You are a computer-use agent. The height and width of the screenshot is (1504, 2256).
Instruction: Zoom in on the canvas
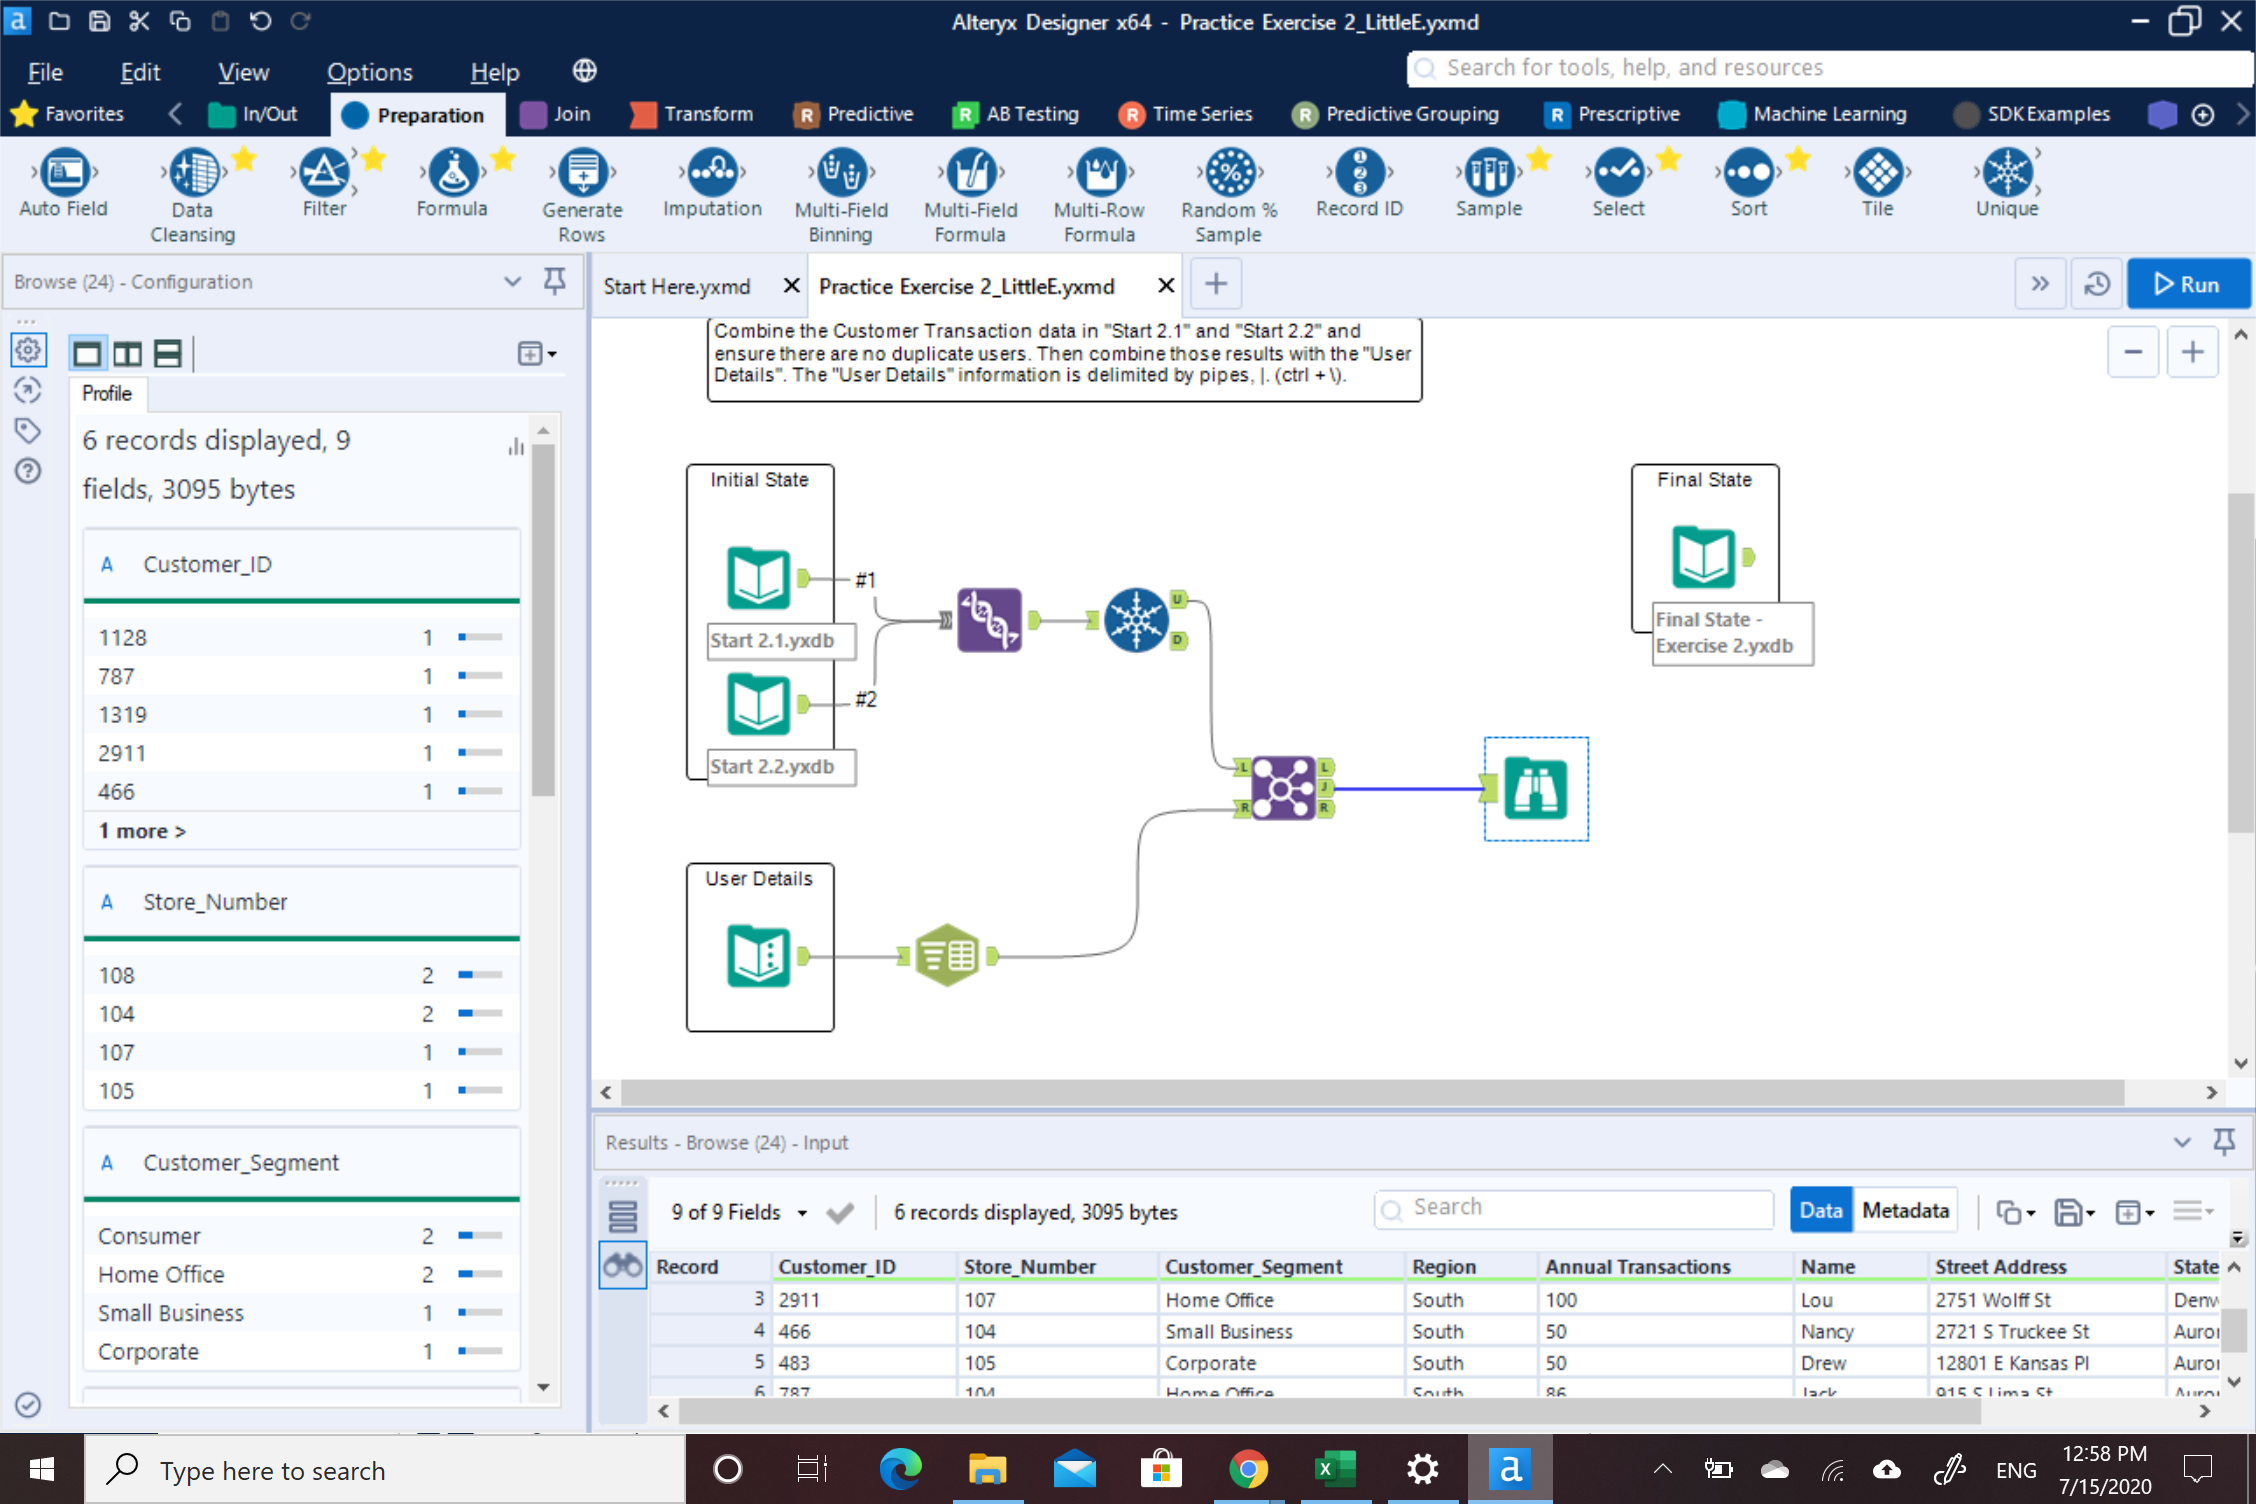(2192, 352)
